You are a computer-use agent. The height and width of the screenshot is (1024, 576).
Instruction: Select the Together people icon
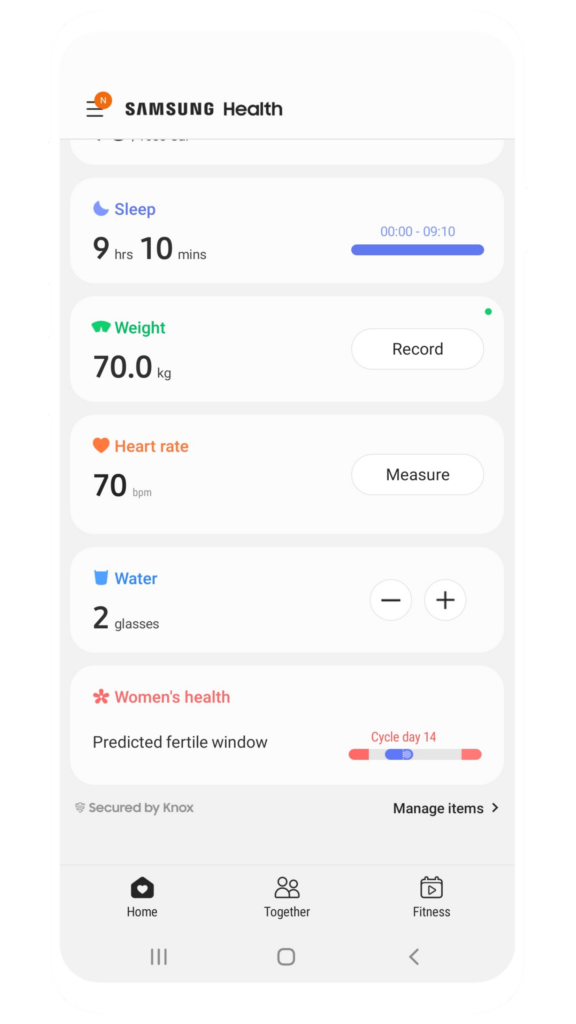pyautogui.click(x=287, y=887)
